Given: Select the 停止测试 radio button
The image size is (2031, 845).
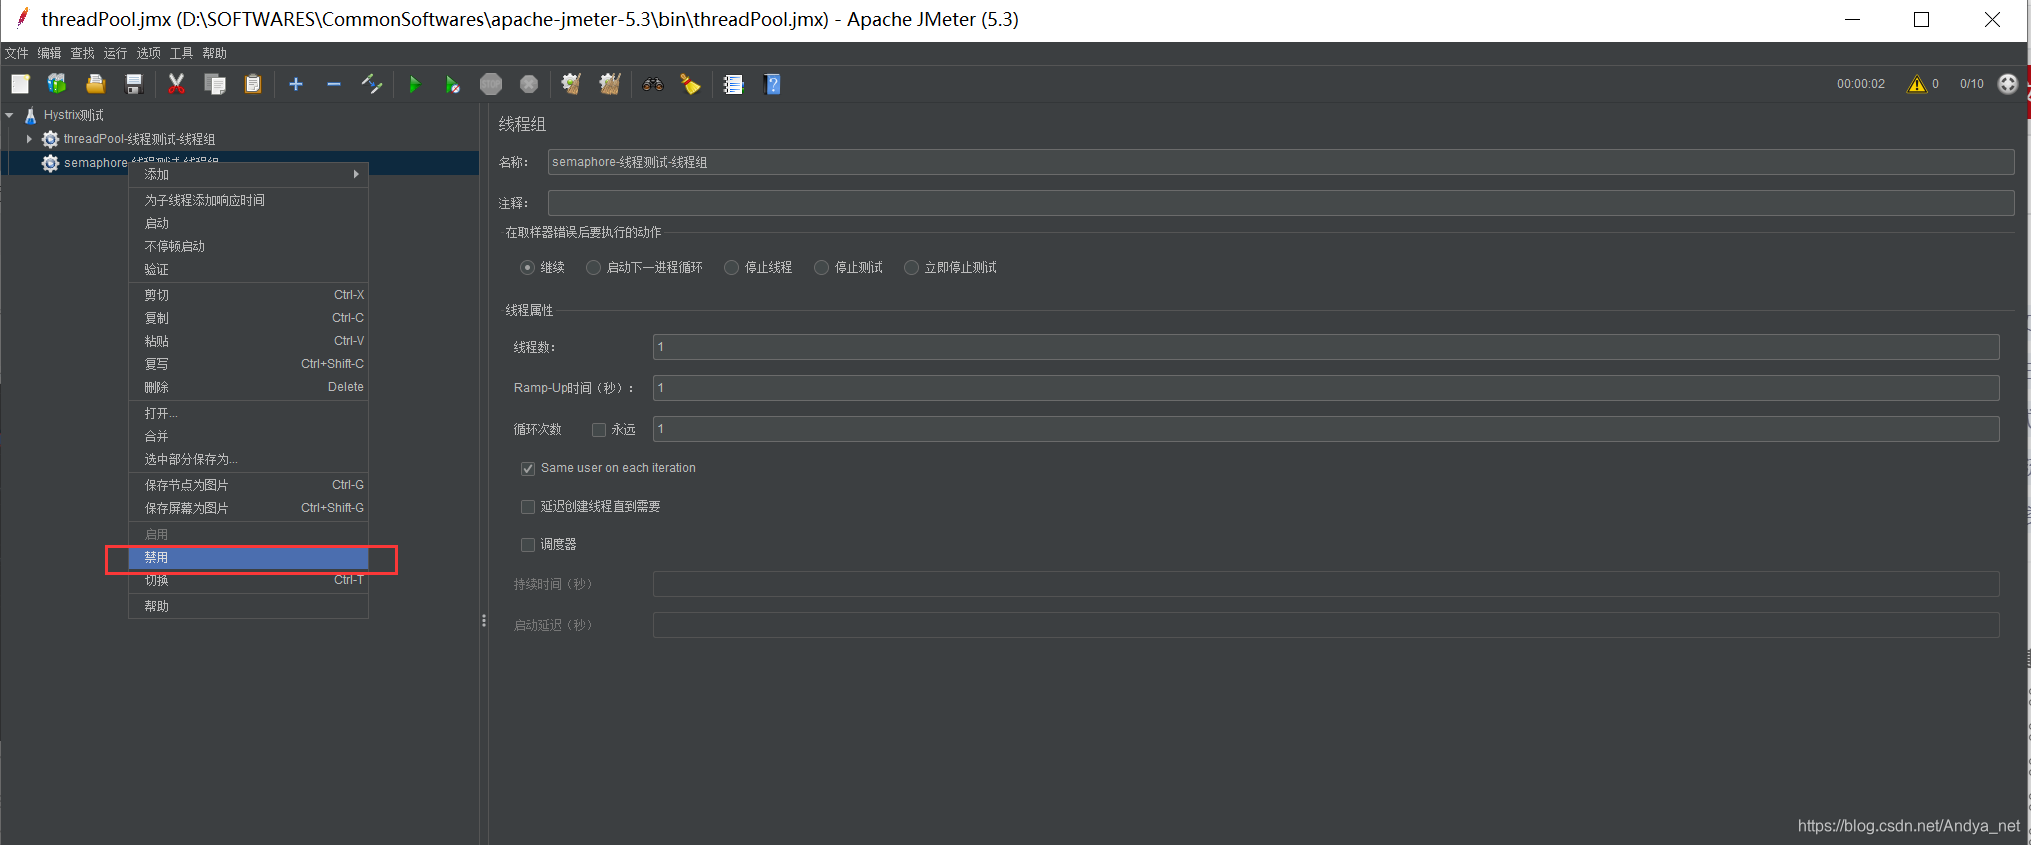Looking at the screenshot, I should (x=821, y=267).
